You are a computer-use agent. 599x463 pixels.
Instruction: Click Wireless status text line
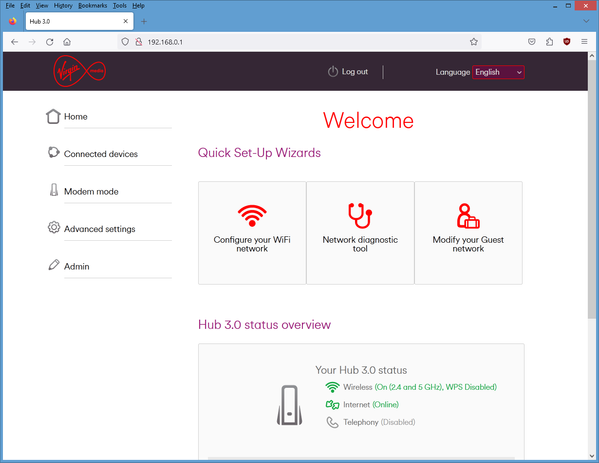(420, 387)
